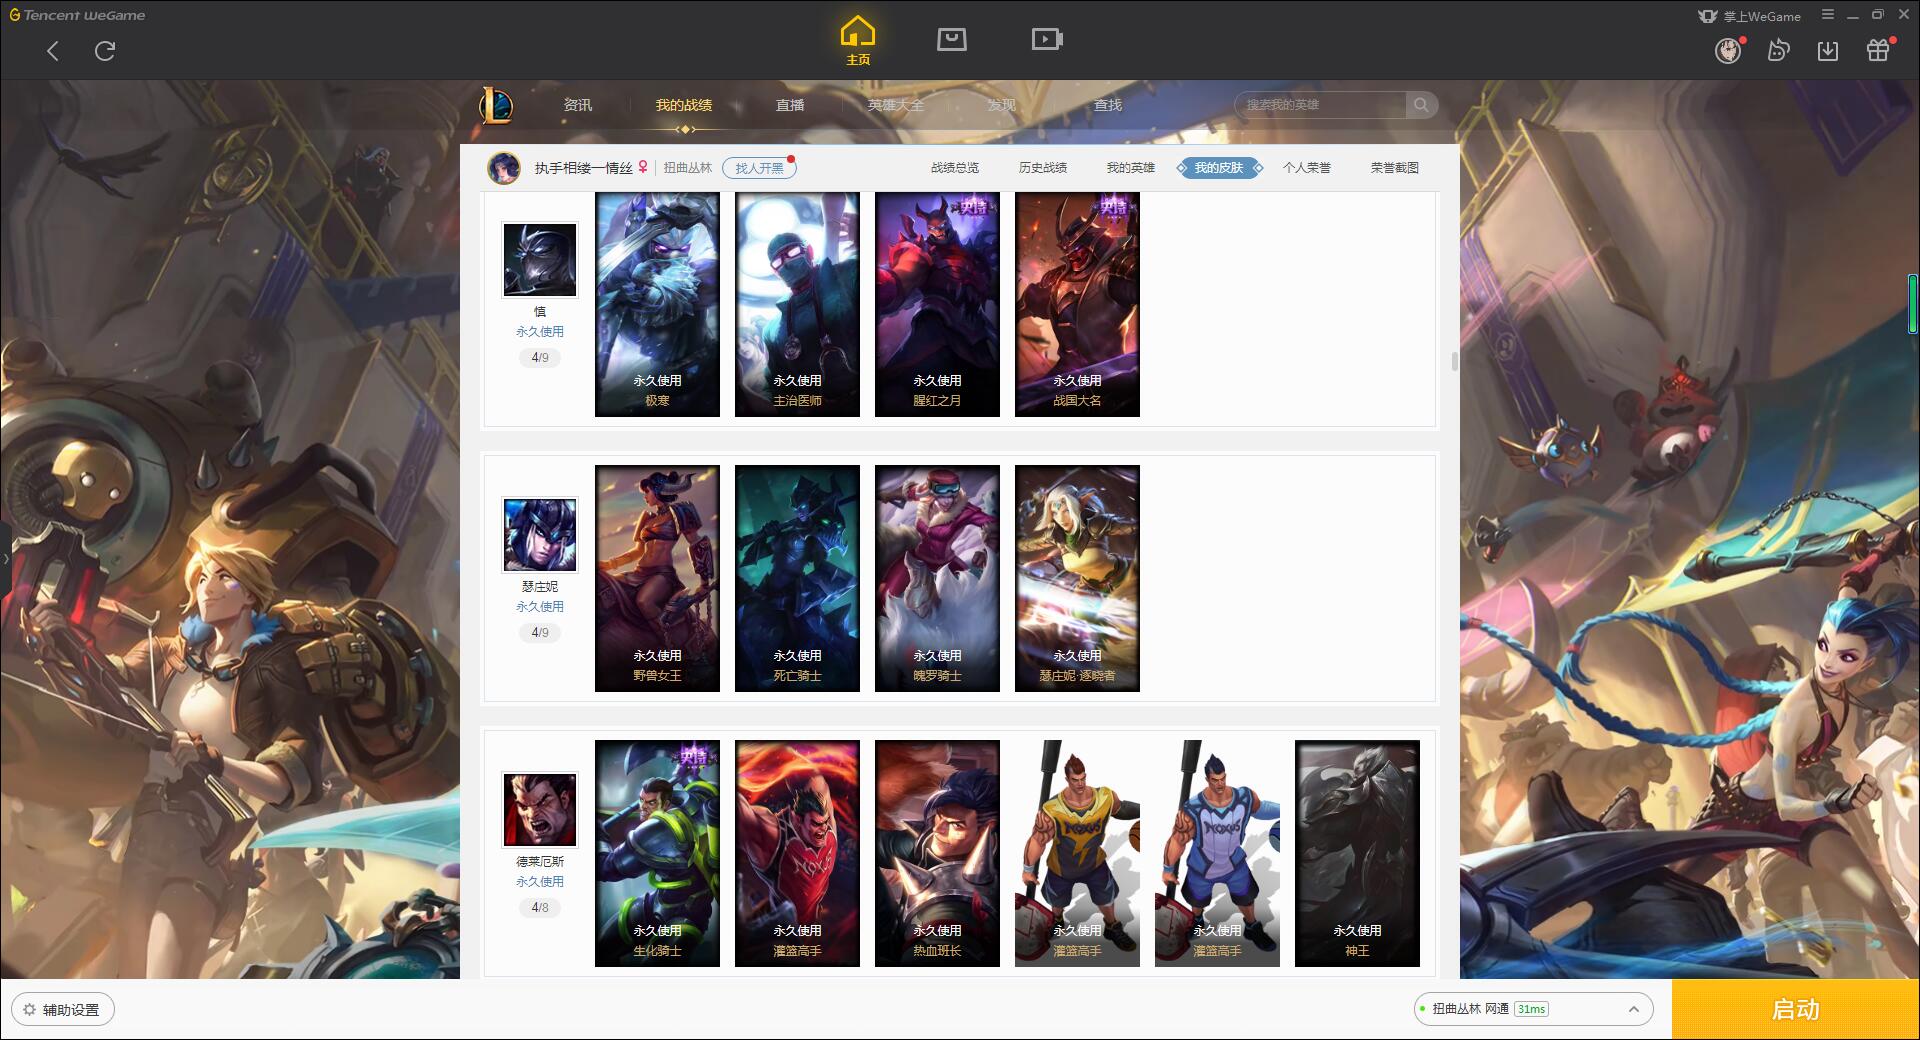Image resolution: width=1920 pixels, height=1040 pixels.
Task: Open the 瑟庄妮 逐晓者 skin card
Action: point(1077,578)
